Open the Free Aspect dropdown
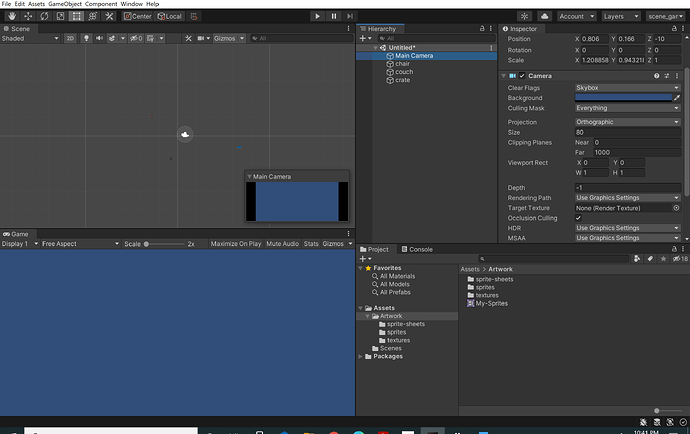Viewport: 690px width, 434px height. 80,244
